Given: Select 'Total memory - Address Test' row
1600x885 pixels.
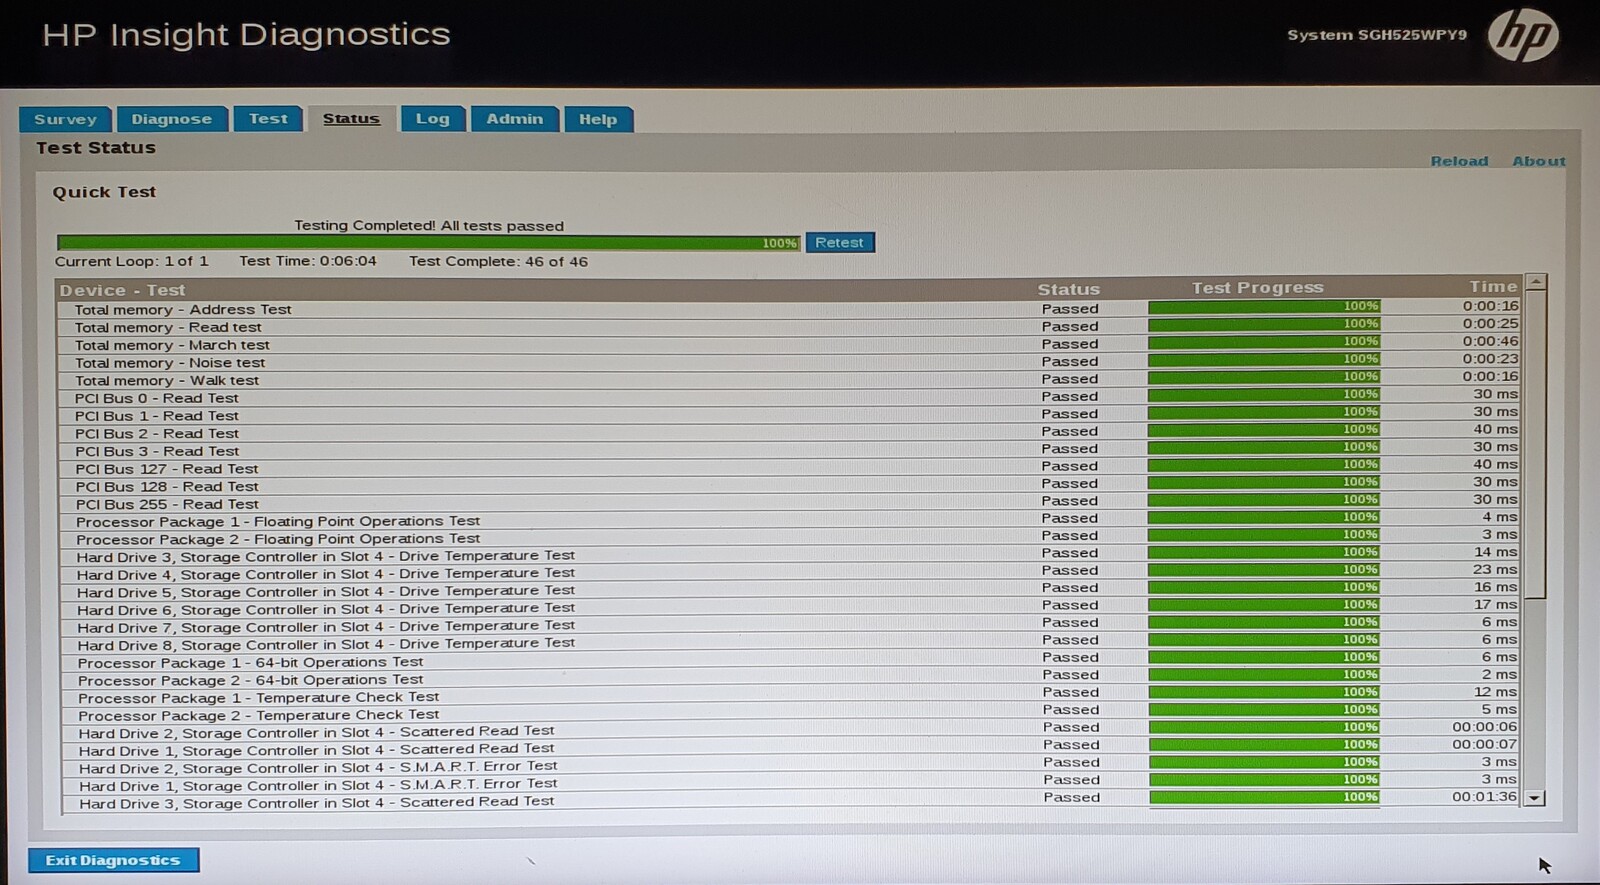Looking at the screenshot, I should pos(789,309).
